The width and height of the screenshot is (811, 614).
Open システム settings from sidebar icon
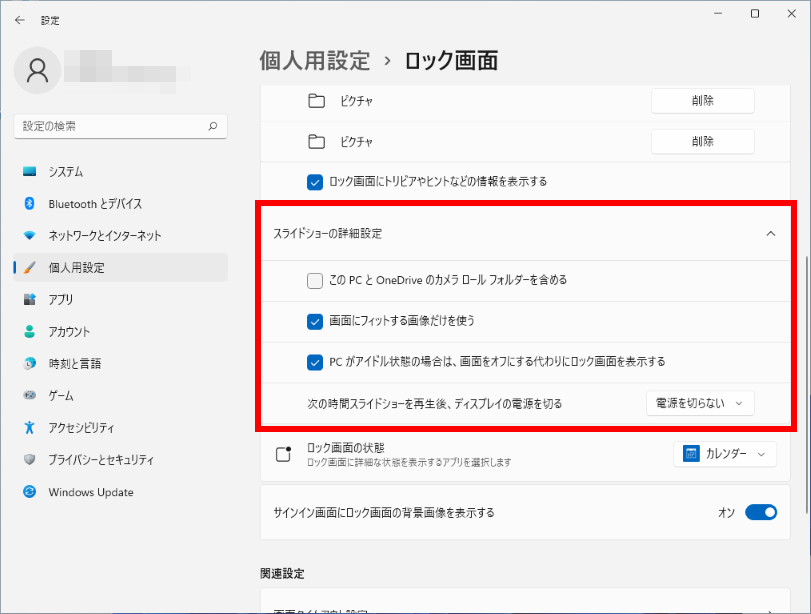(x=30, y=172)
